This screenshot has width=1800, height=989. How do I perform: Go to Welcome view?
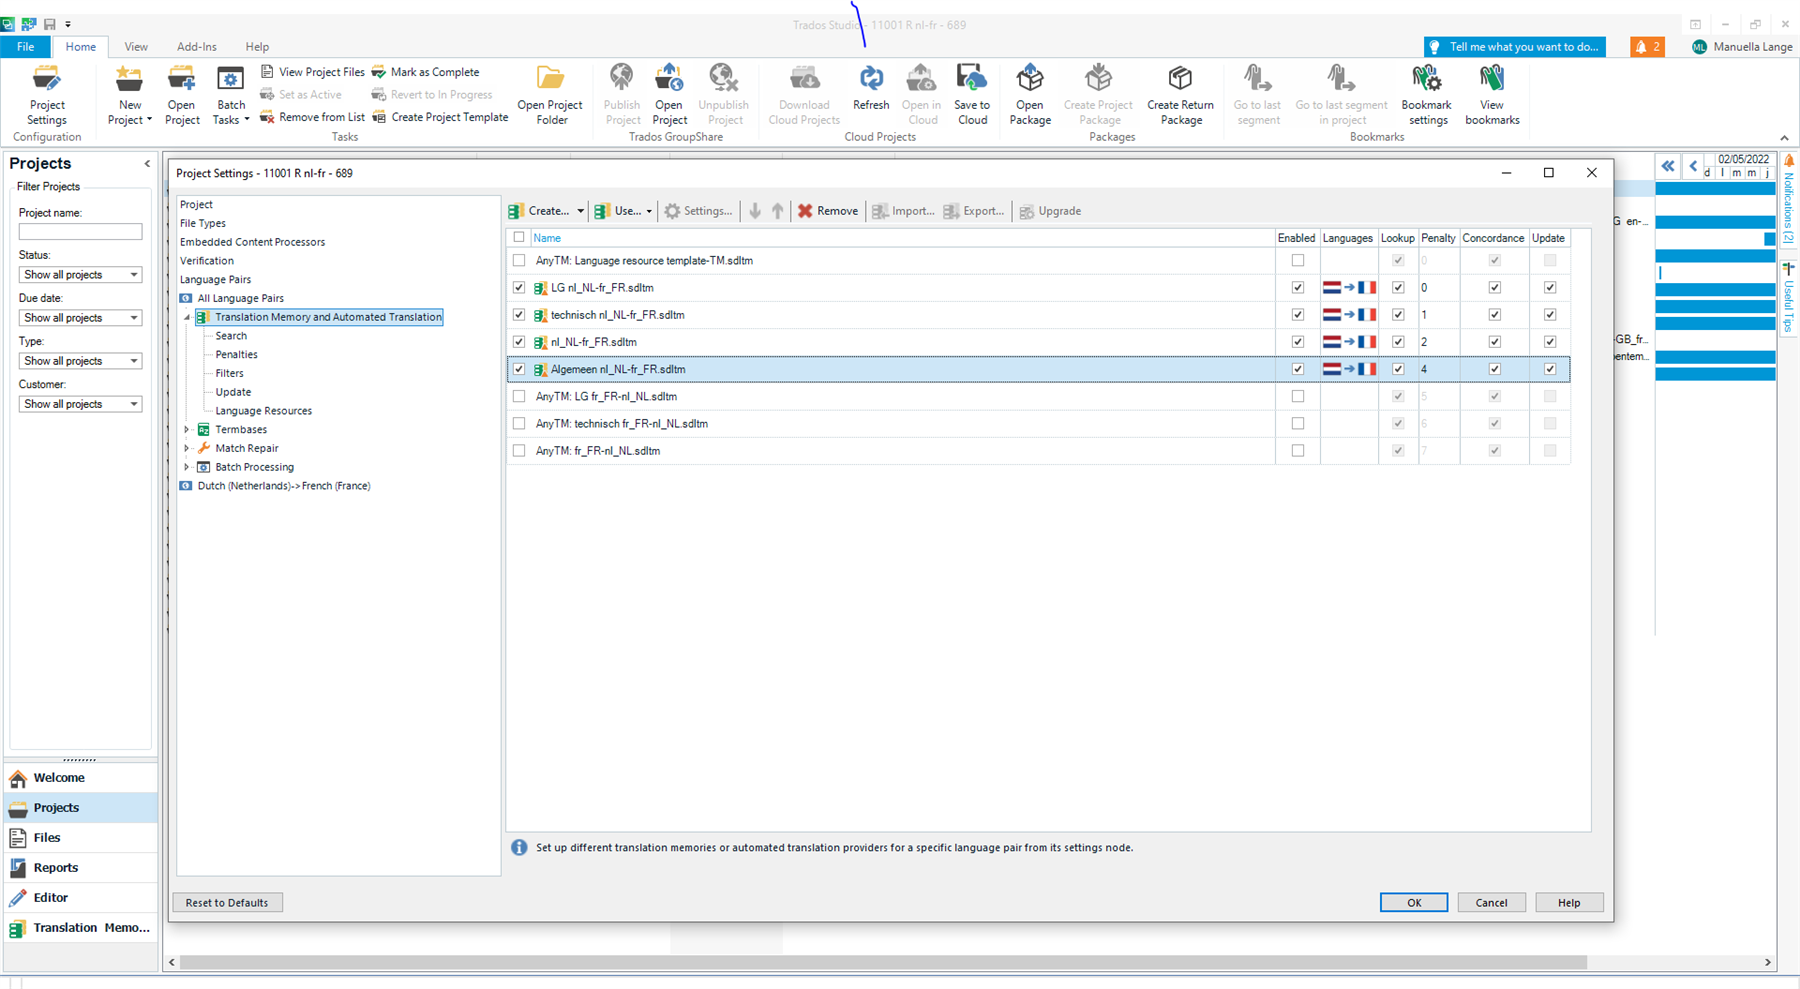tap(80, 777)
